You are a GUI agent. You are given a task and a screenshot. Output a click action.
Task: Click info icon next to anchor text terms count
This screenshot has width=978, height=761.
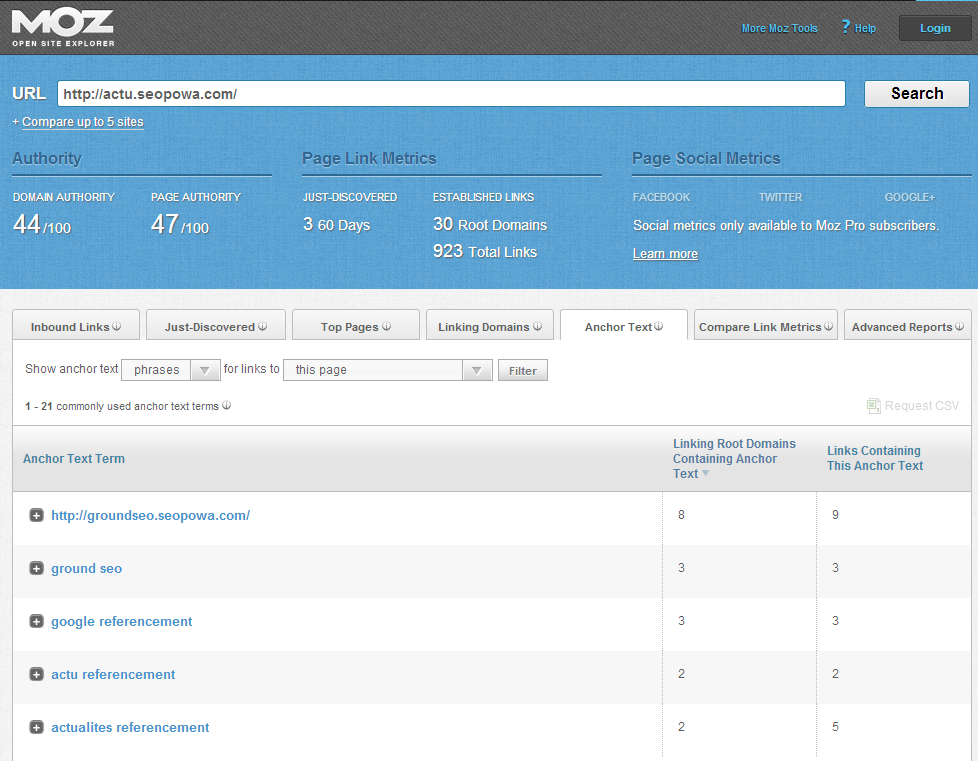point(227,406)
